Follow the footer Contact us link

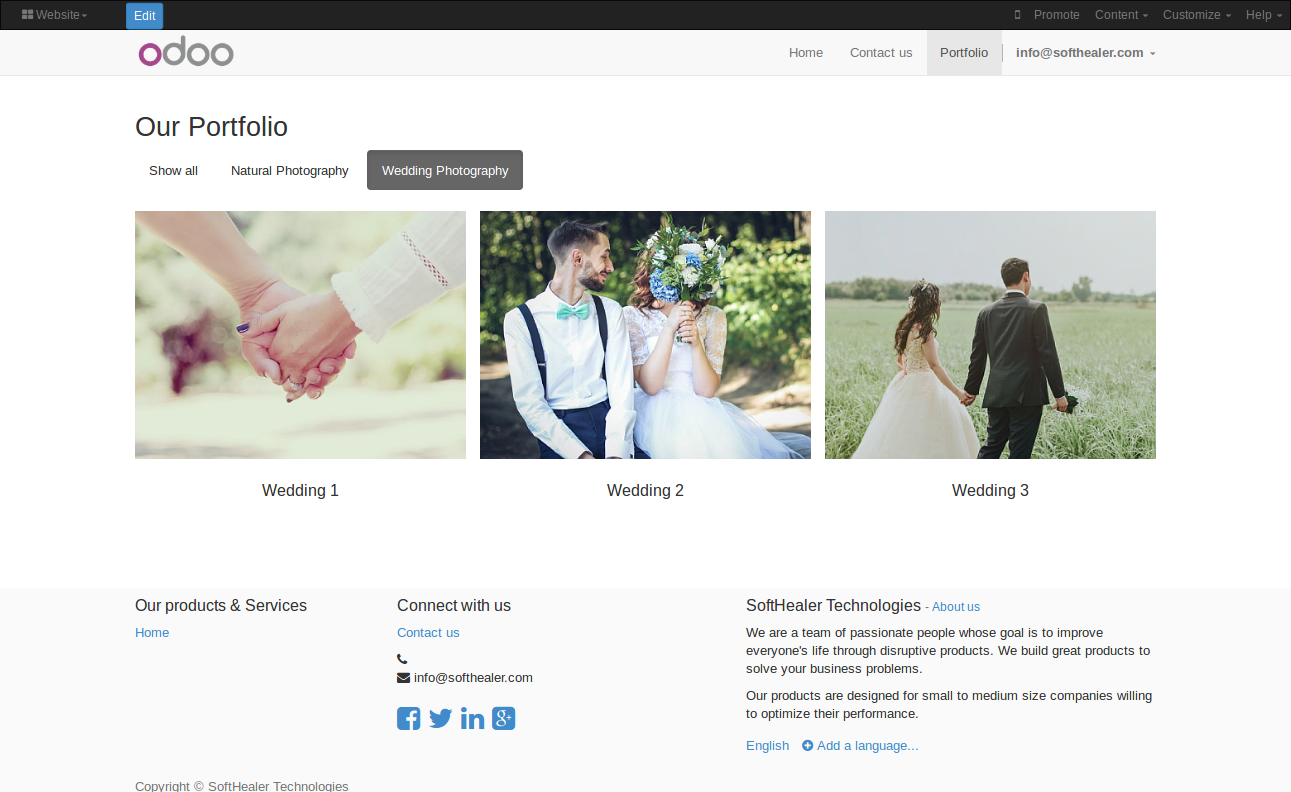point(428,632)
